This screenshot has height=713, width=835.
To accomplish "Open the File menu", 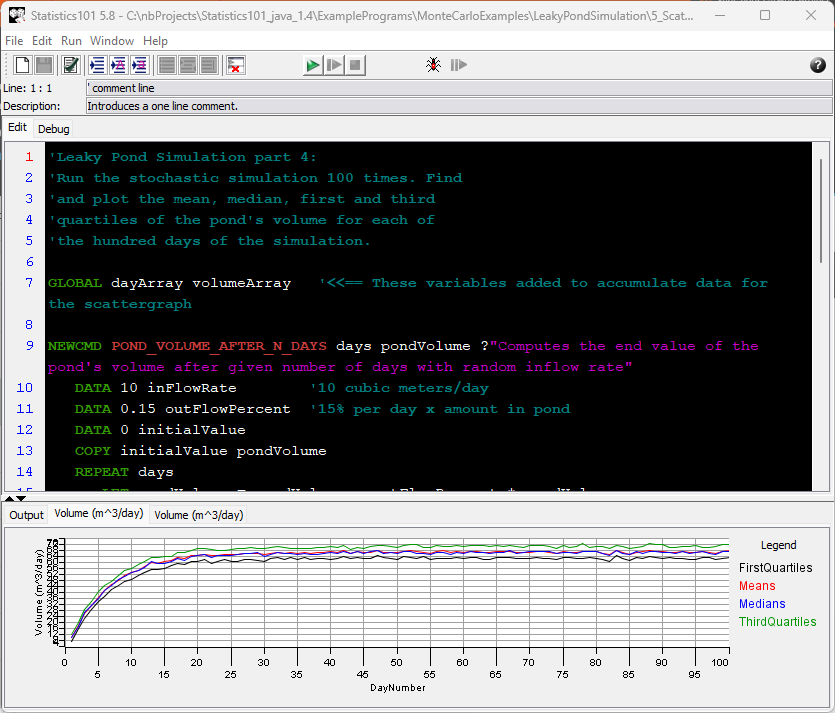I will [14, 41].
